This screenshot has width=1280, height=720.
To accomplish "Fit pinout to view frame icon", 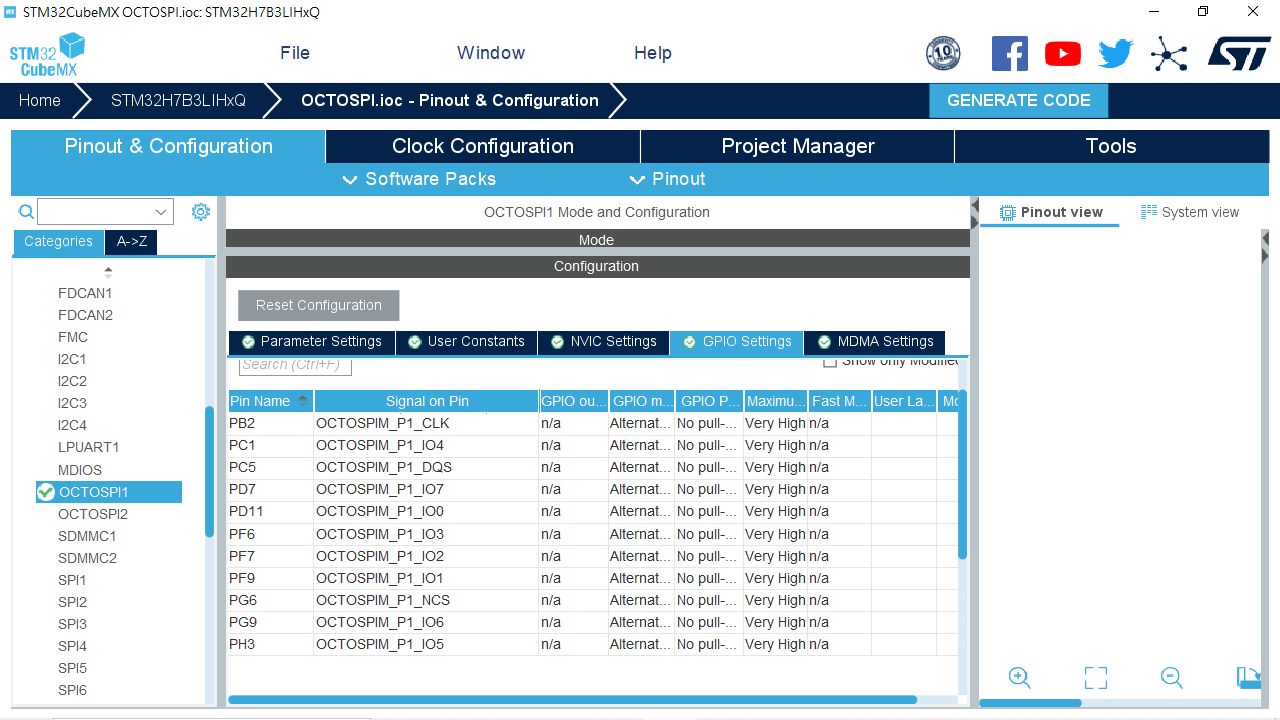I will point(1096,678).
